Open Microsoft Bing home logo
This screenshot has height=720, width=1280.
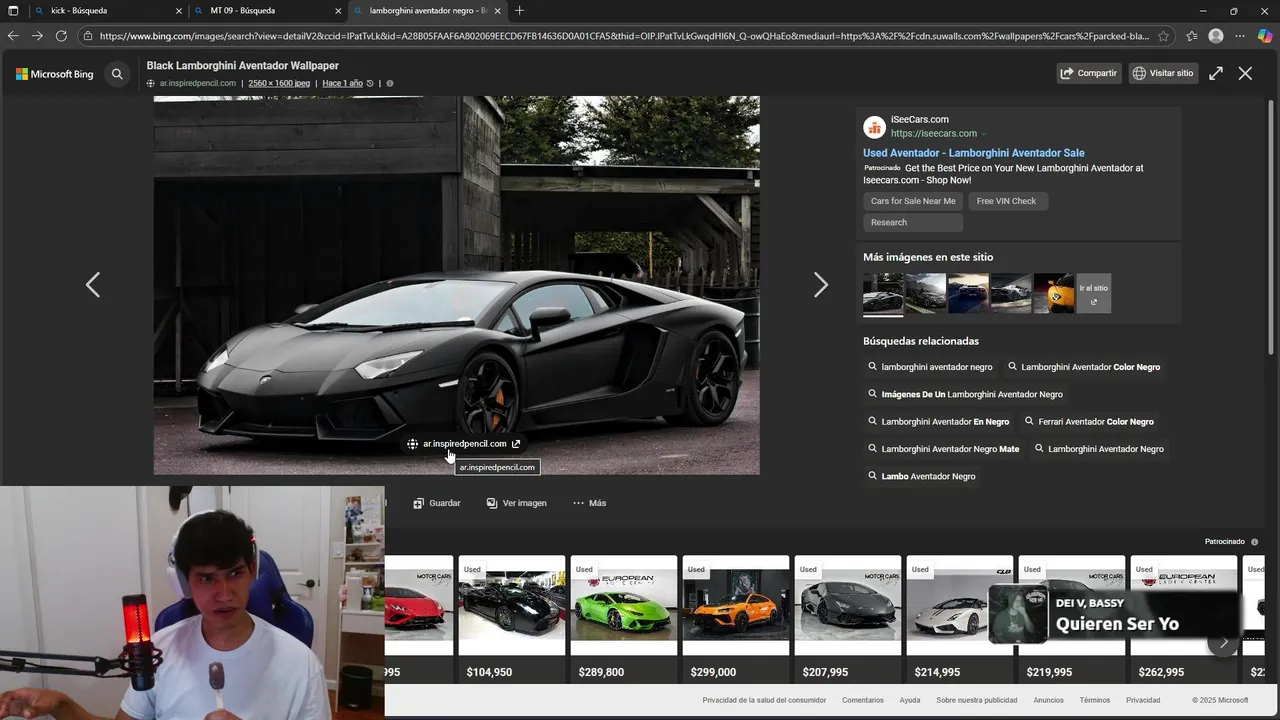click(x=55, y=74)
